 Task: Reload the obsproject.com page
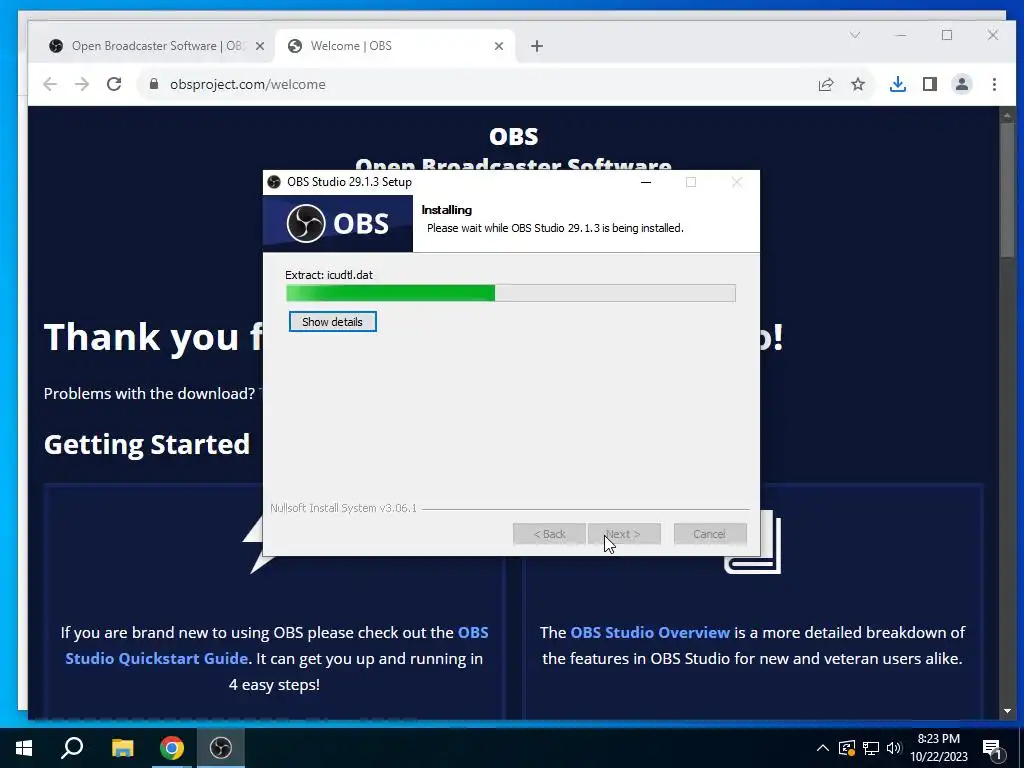coord(114,84)
